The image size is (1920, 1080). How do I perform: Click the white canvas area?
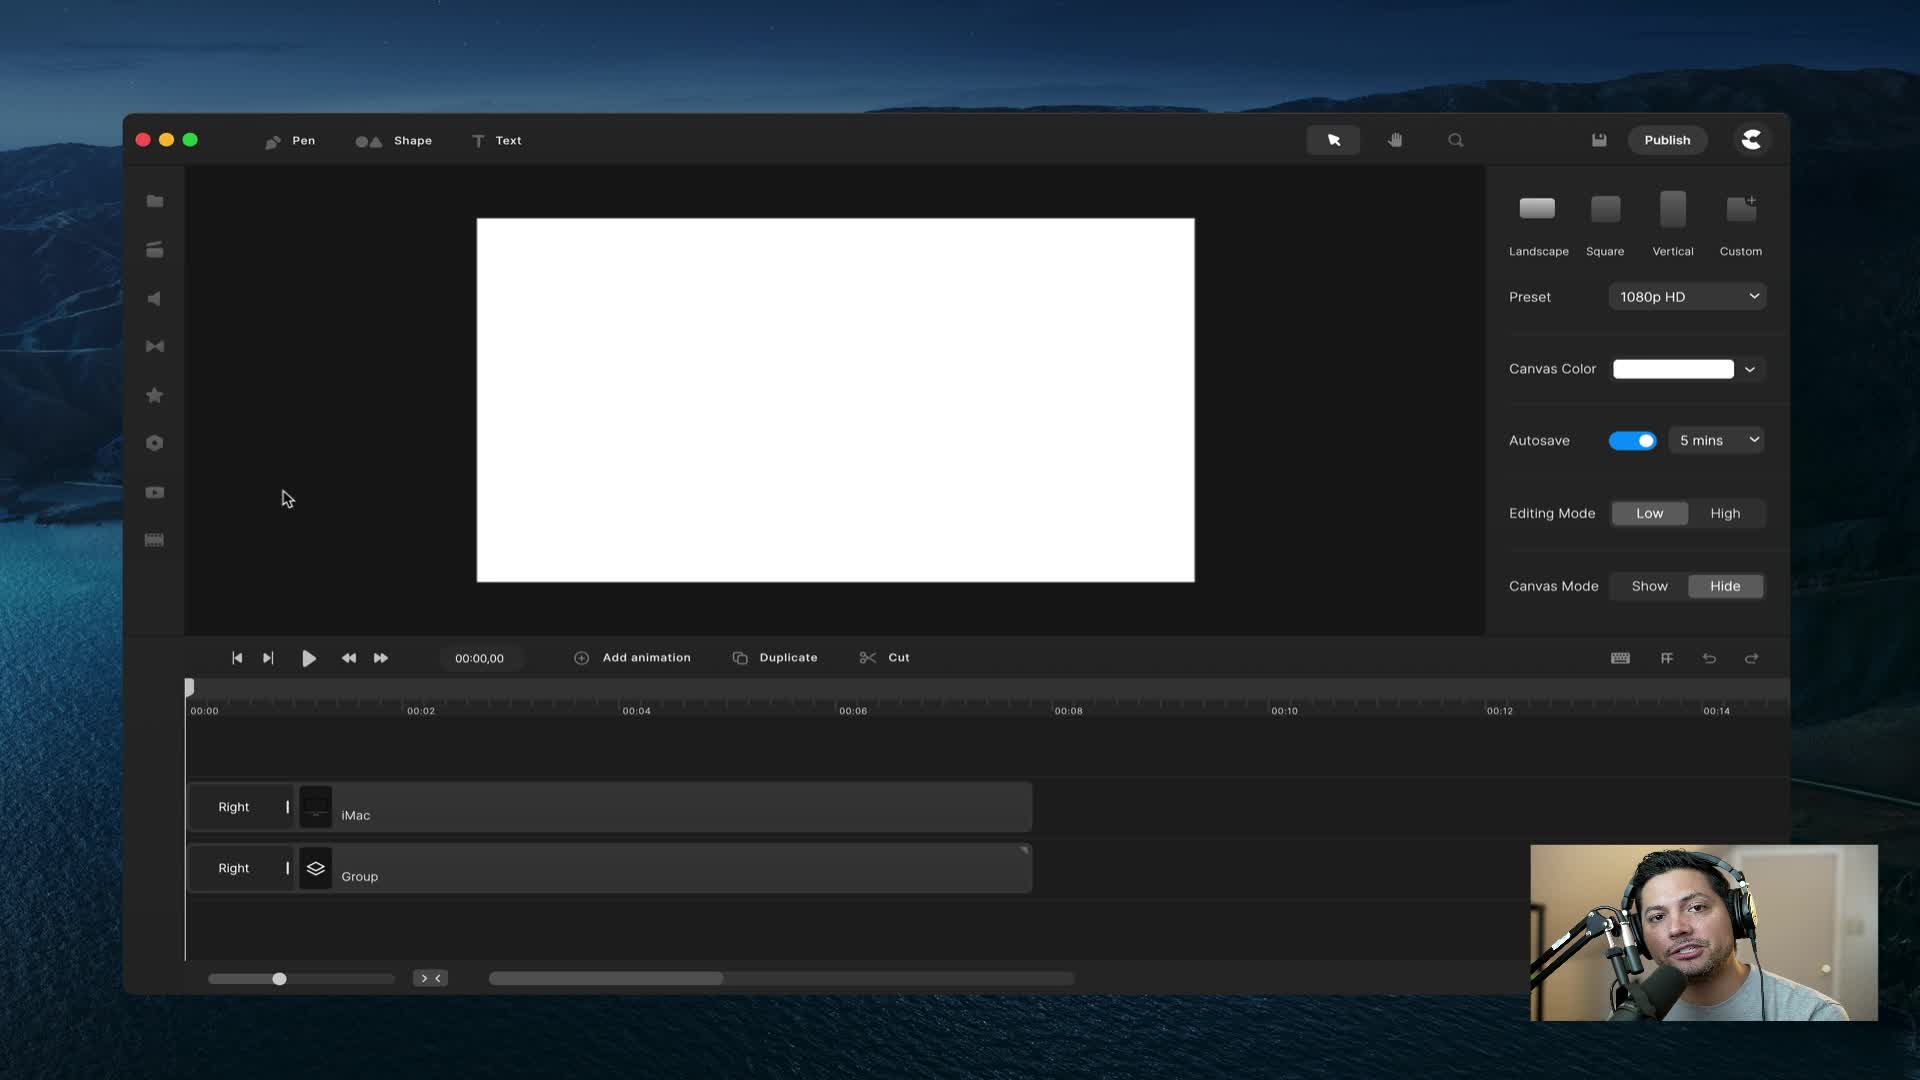click(x=835, y=400)
